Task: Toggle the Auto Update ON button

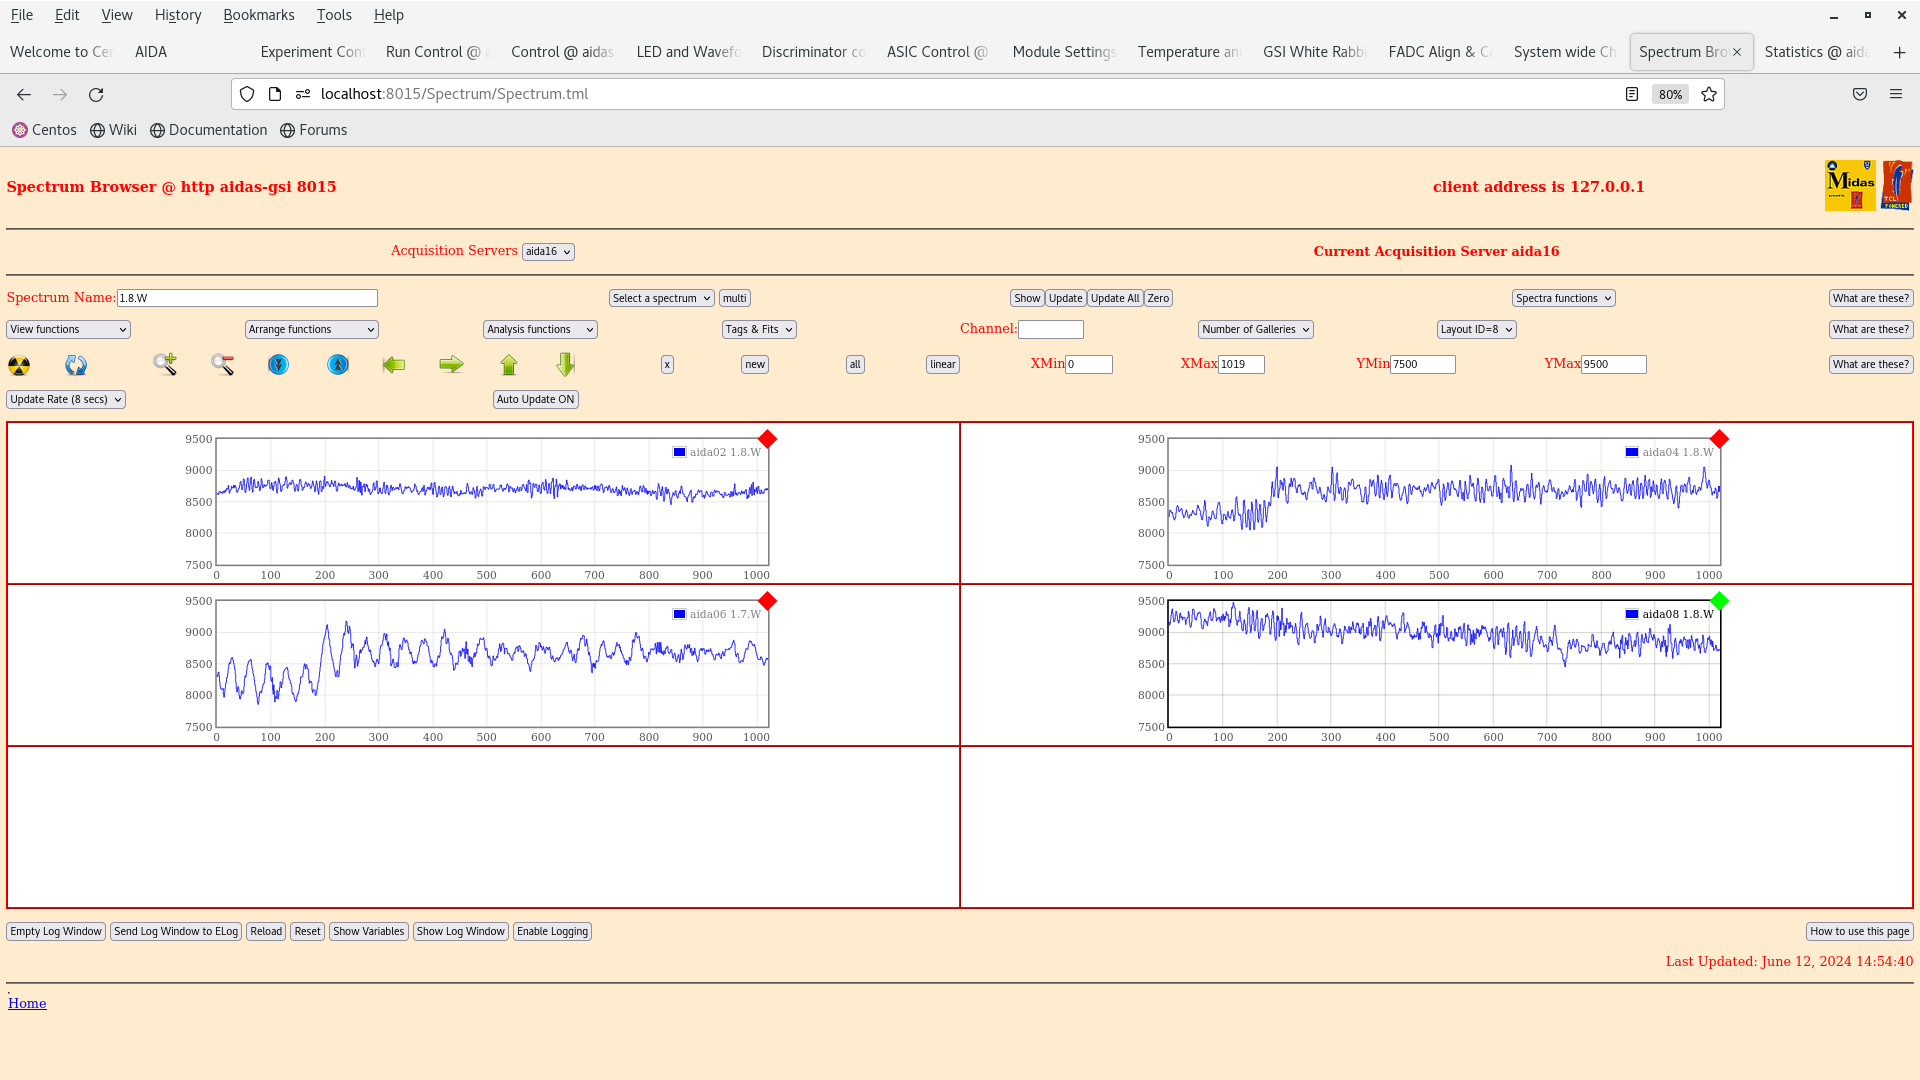Action: [x=535, y=399]
